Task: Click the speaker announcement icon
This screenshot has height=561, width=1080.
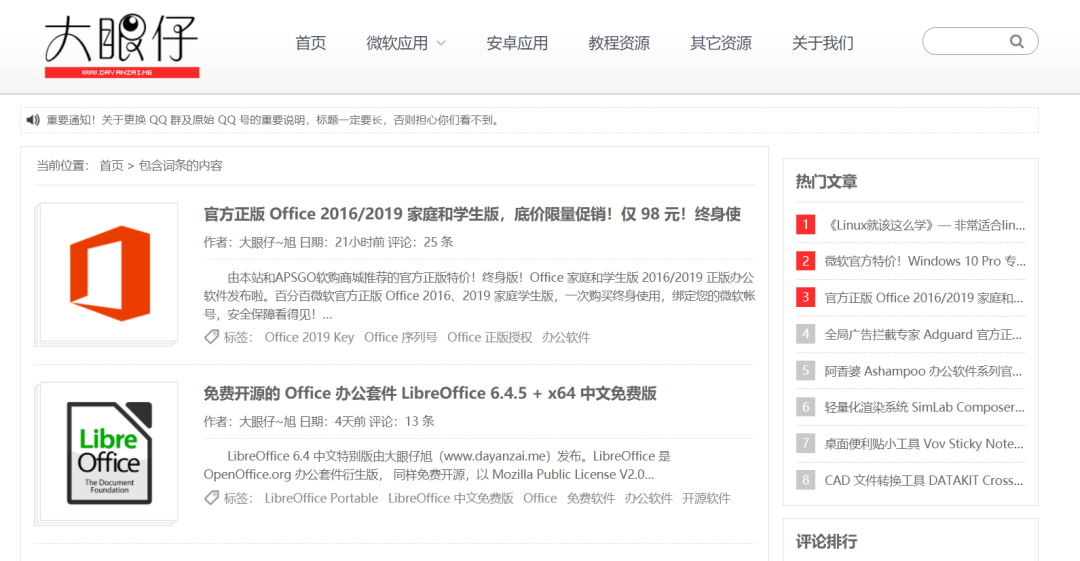Action: (33, 120)
